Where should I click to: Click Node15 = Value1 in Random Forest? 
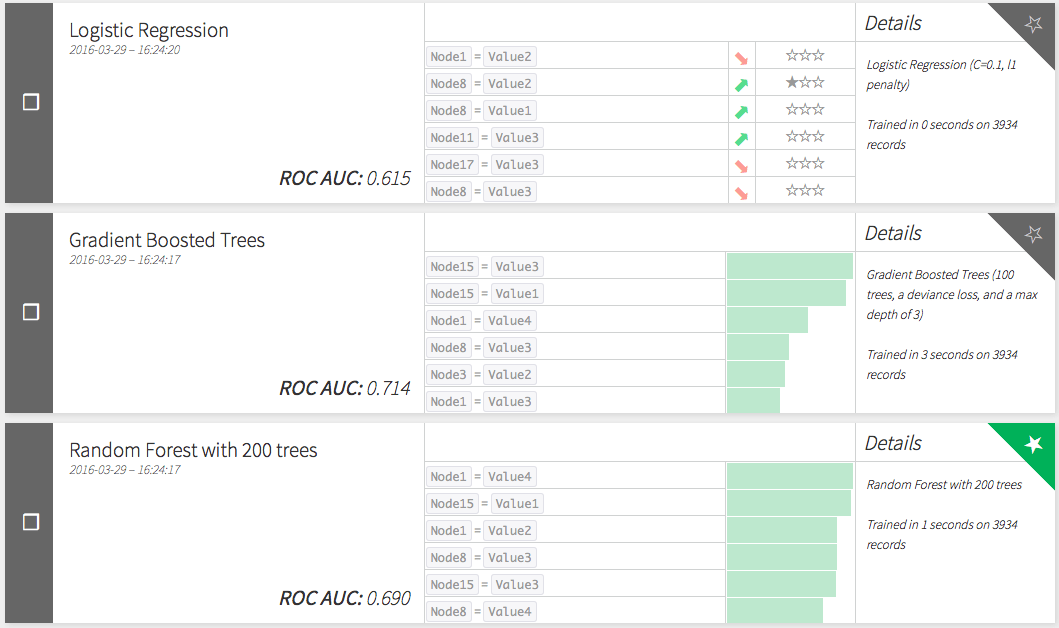point(485,504)
